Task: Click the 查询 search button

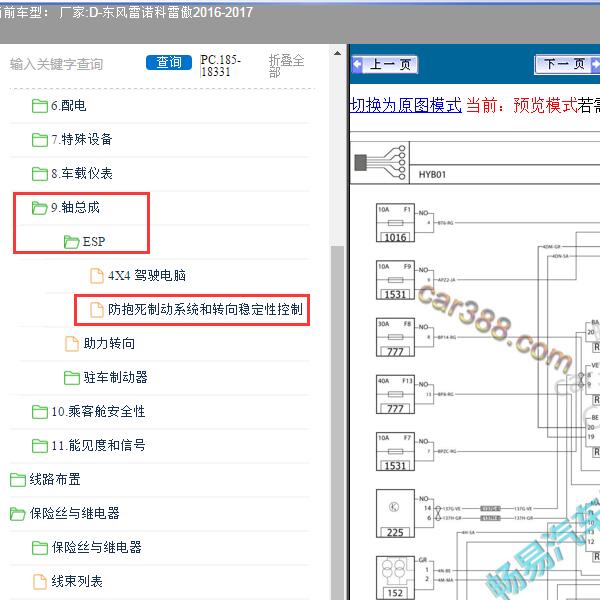Action: point(169,62)
